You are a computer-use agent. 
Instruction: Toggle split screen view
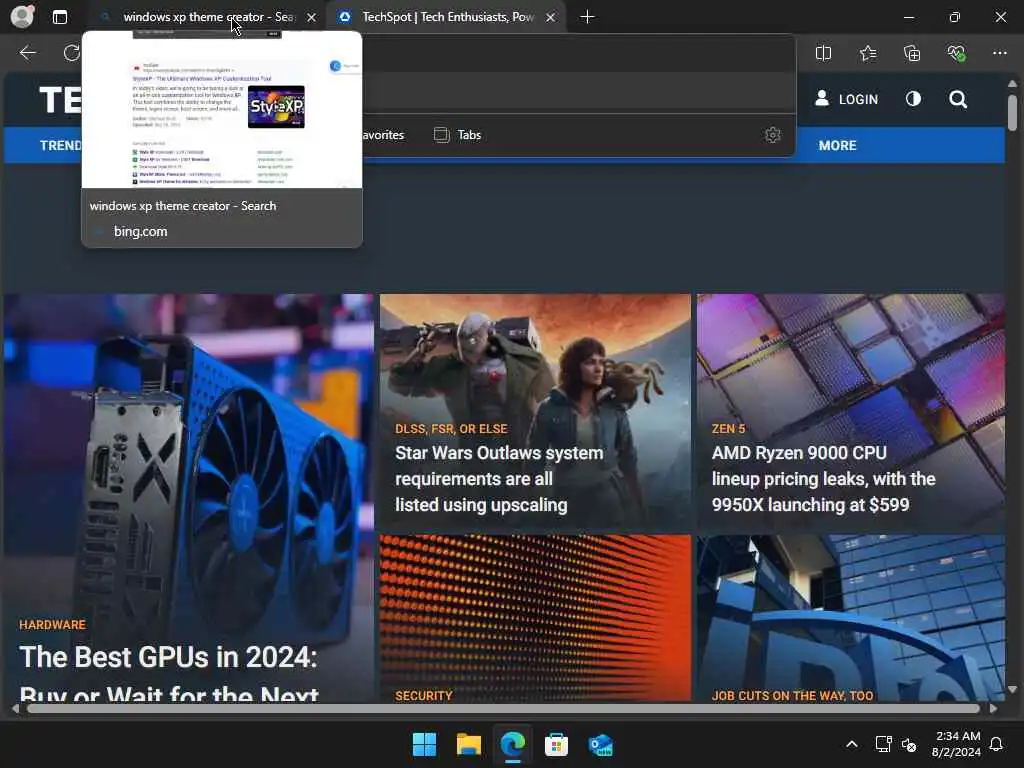(x=824, y=54)
